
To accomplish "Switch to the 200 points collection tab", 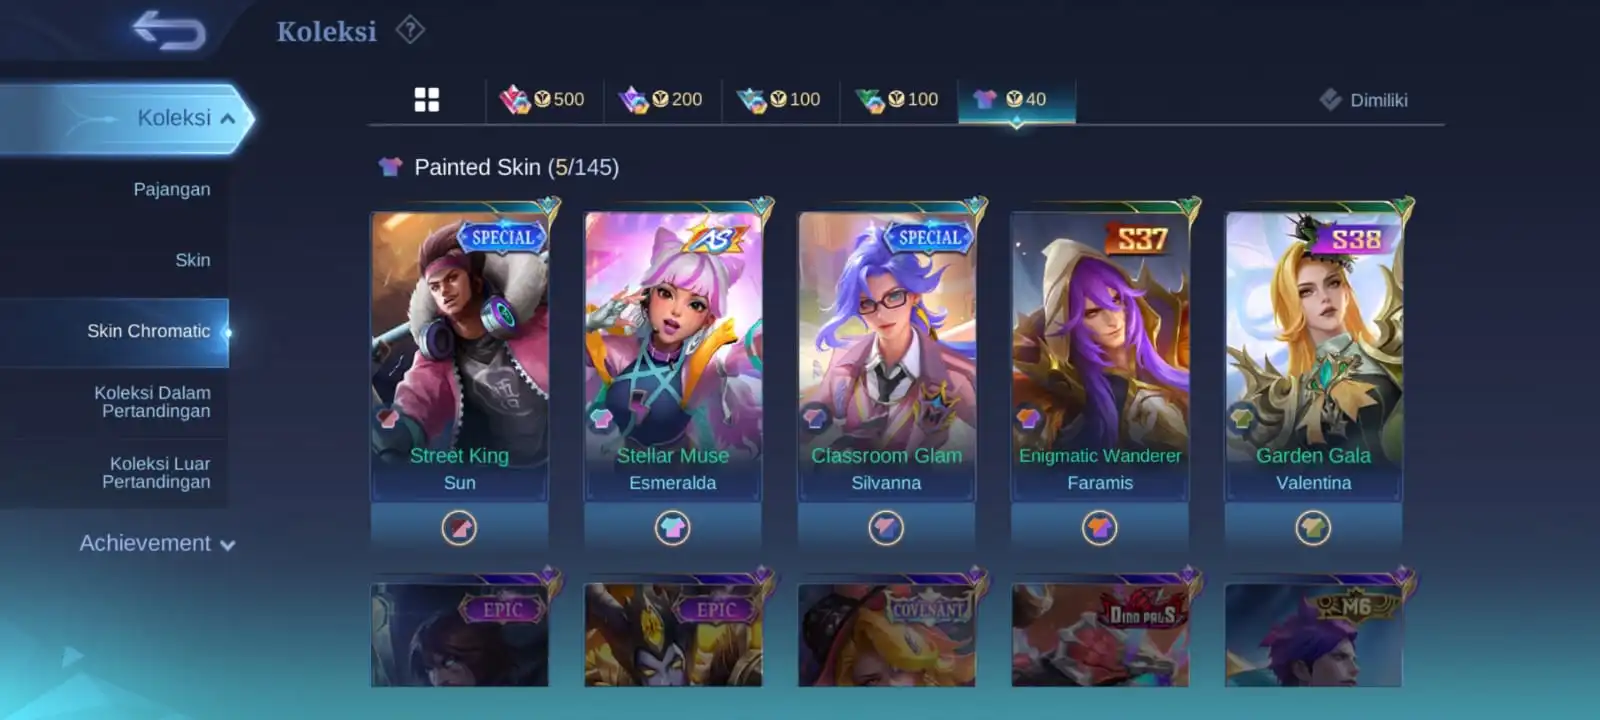I will (661, 99).
